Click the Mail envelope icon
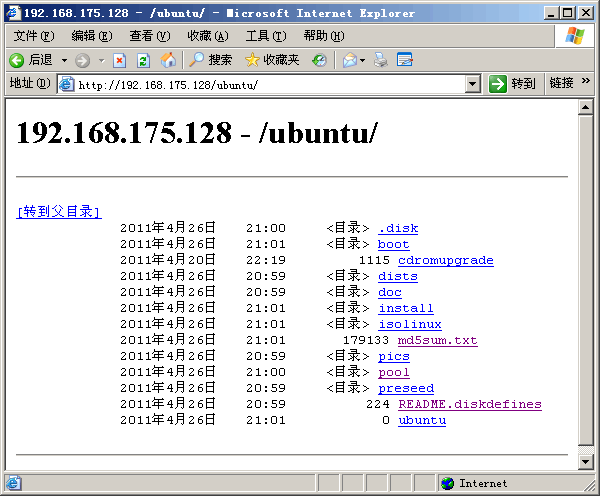 [350, 60]
